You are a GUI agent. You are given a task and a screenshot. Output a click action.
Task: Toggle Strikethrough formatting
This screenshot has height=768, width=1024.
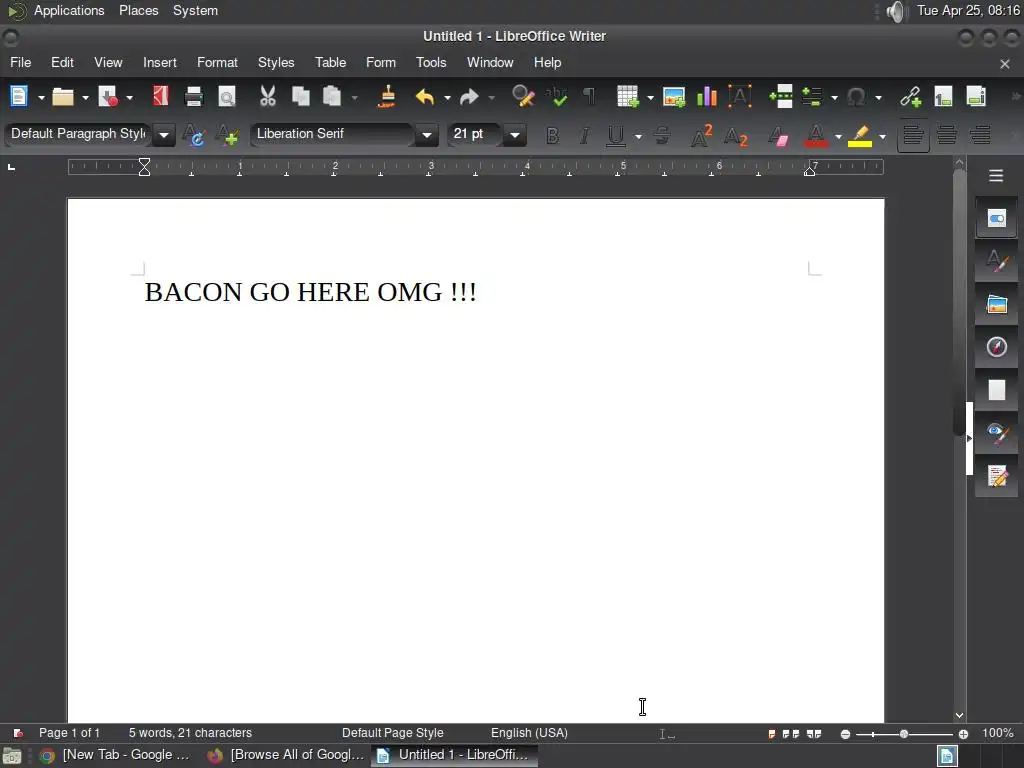pyautogui.click(x=662, y=135)
